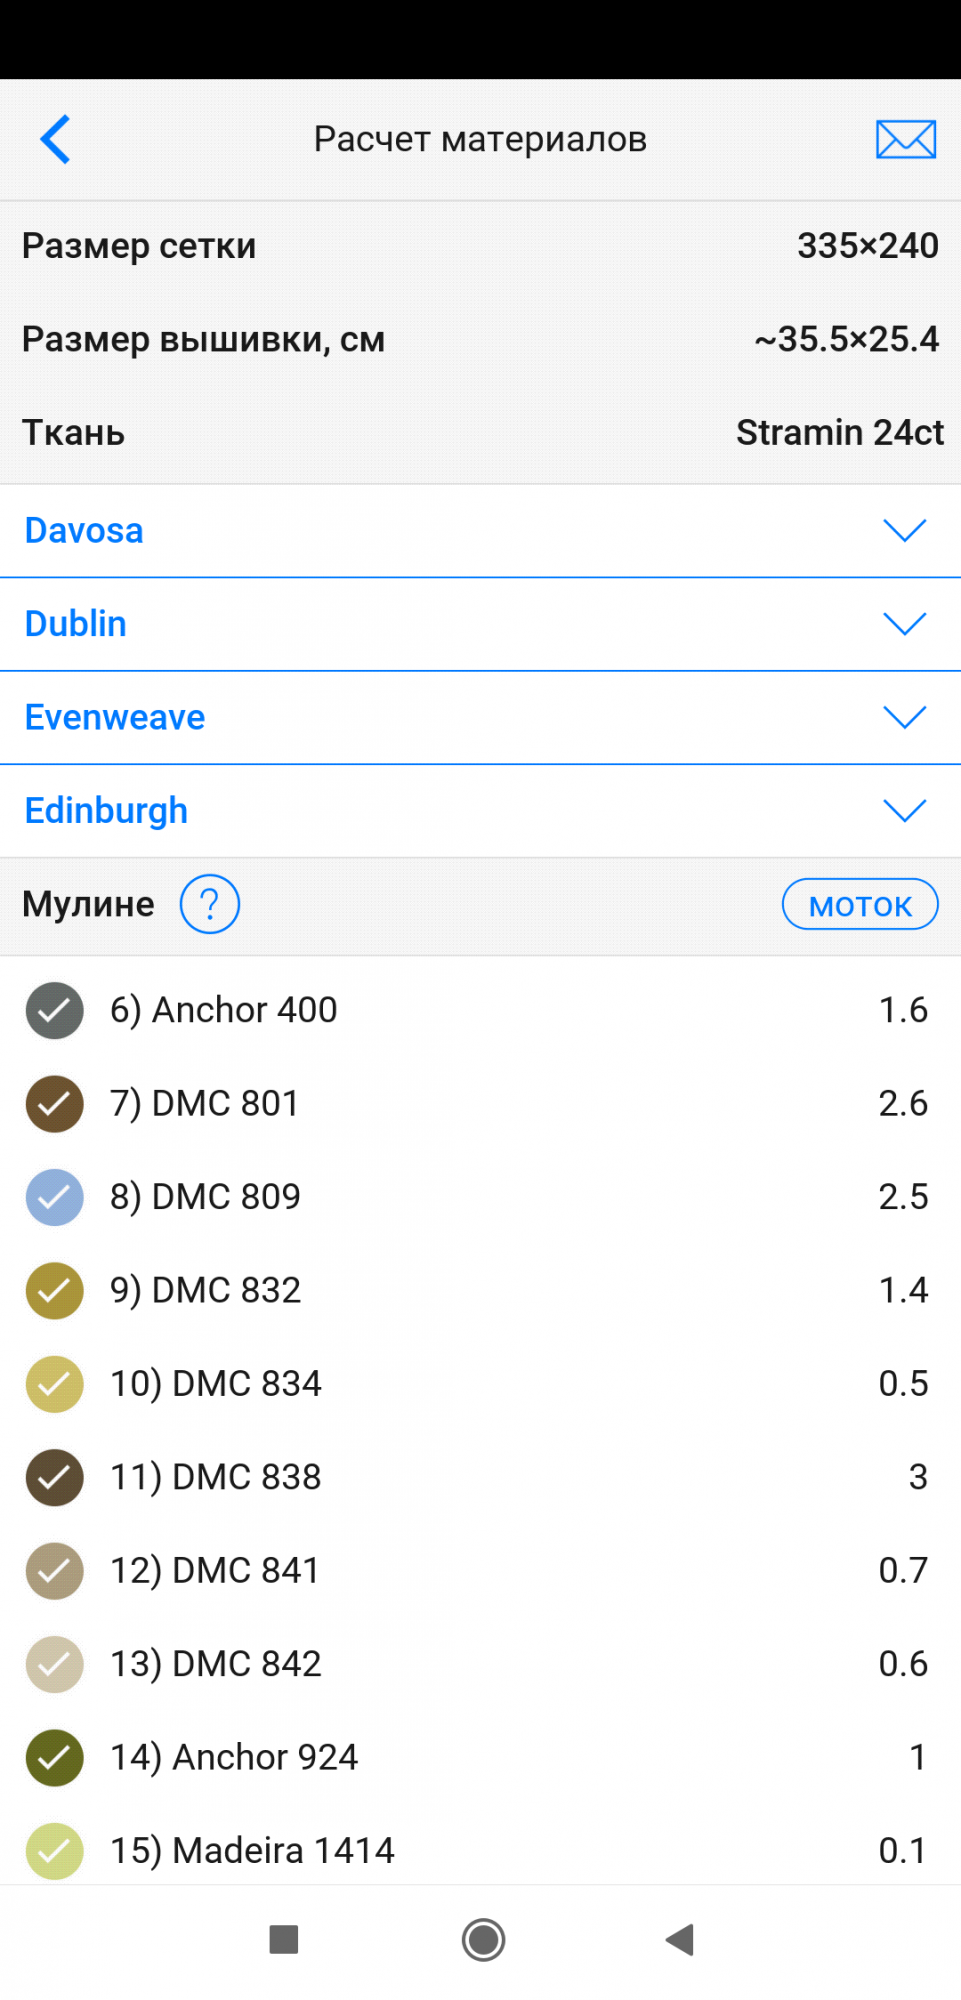Uncheck the Anchor 400 thread checkmark
Viewport: 961px width, 2000px height.
tap(54, 1010)
